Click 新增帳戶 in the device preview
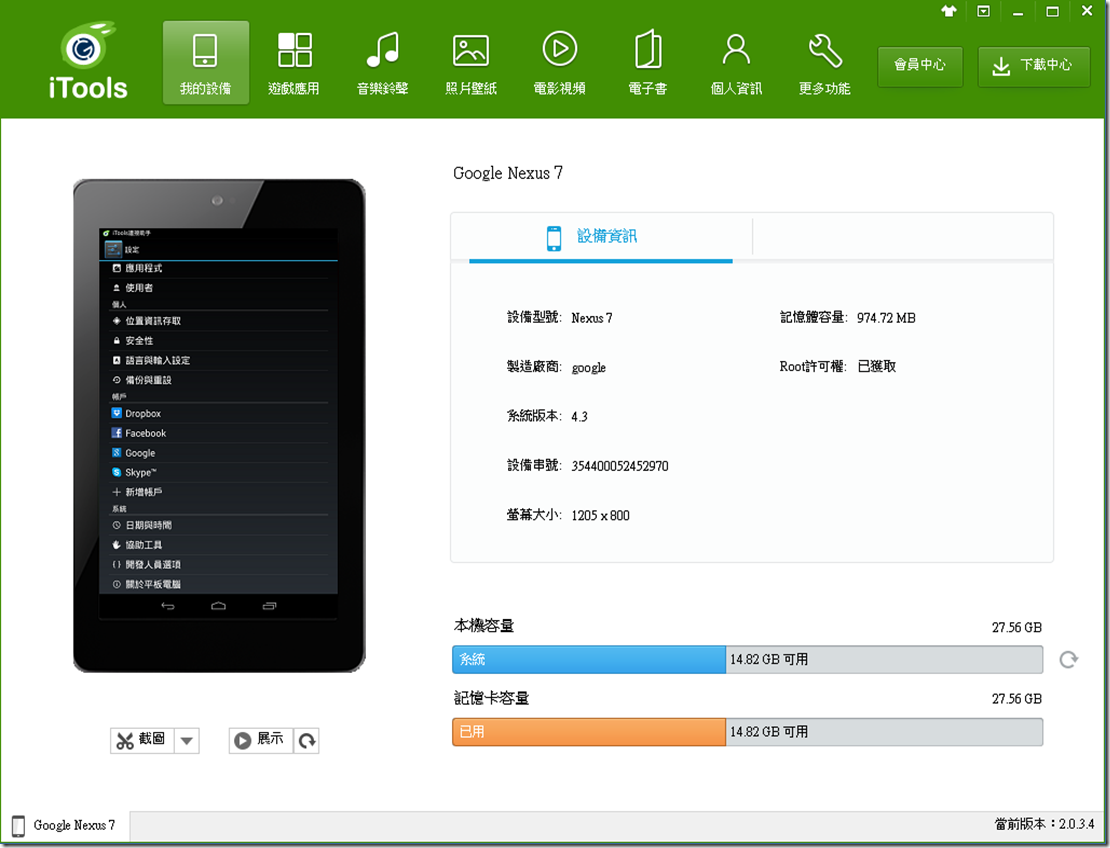 [144, 492]
